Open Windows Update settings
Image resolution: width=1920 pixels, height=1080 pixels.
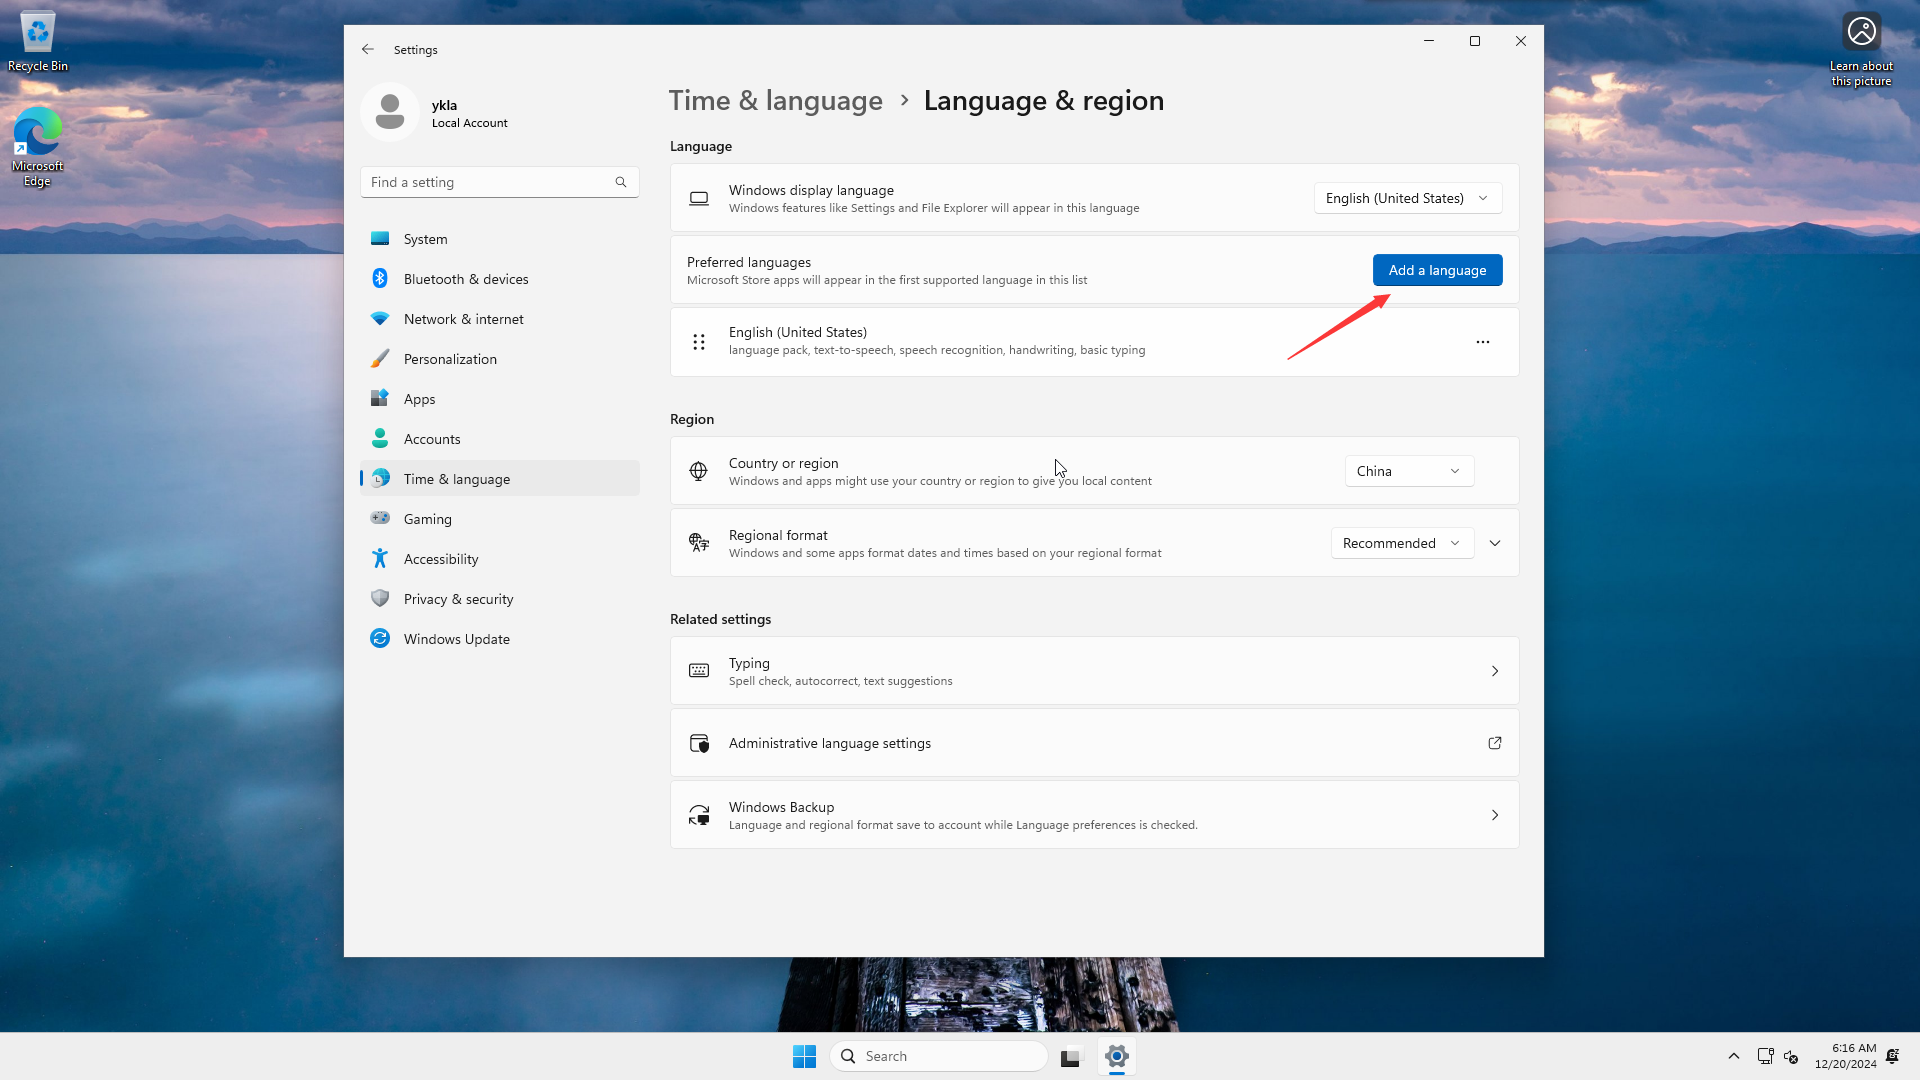click(x=500, y=639)
